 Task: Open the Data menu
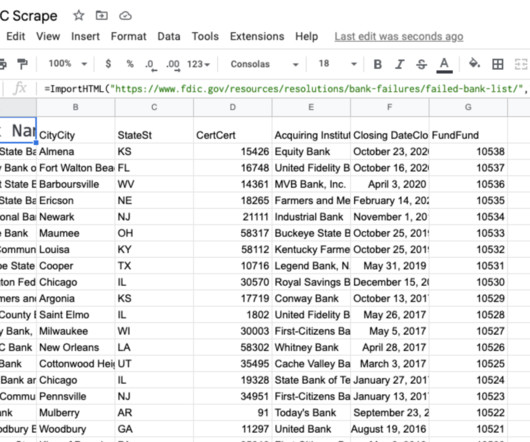point(169,36)
